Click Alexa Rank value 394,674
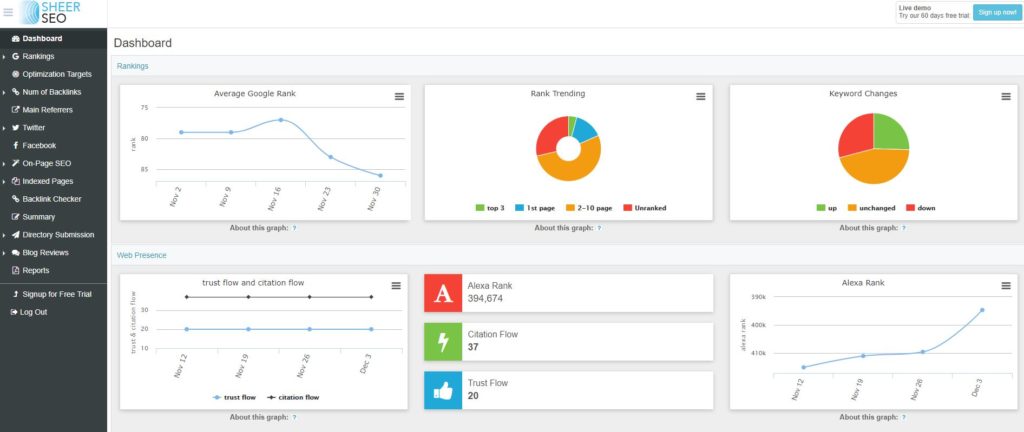1024x432 pixels. click(485, 299)
